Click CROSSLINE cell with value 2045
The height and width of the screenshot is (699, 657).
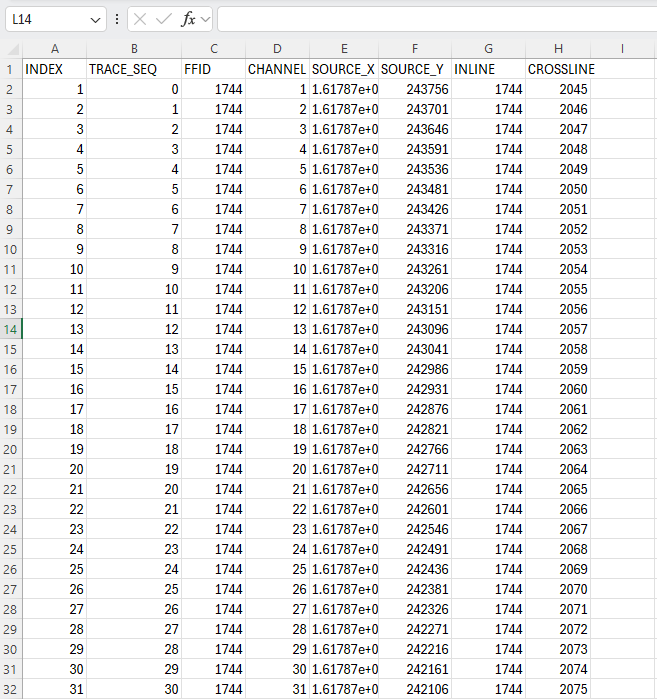pyautogui.click(x=558, y=89)
